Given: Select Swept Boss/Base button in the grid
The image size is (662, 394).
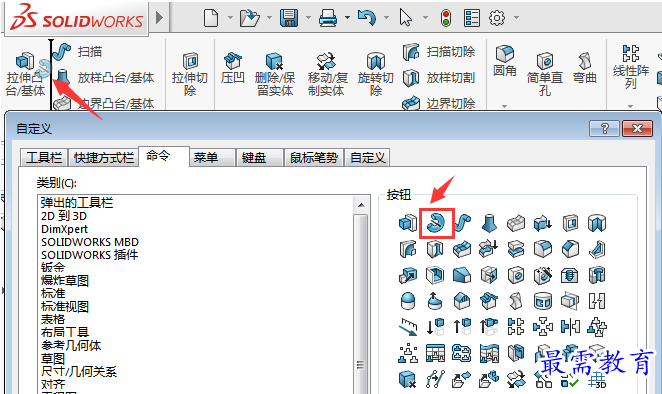Looking at the screenshot, I should [x=463, y=223].
